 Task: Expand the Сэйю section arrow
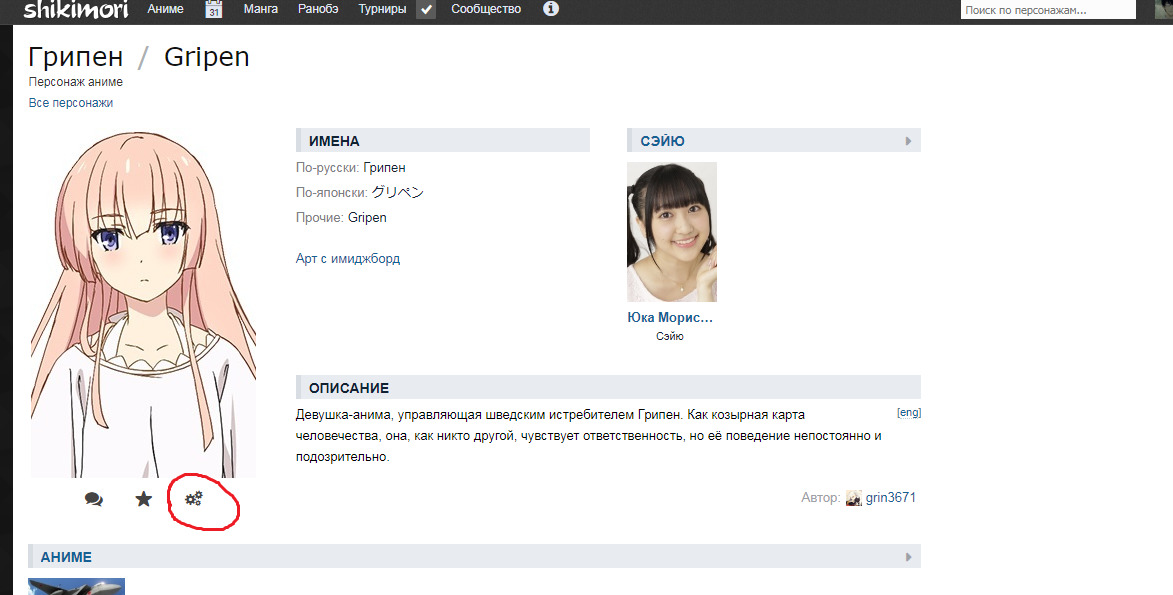tap(908, 141)
